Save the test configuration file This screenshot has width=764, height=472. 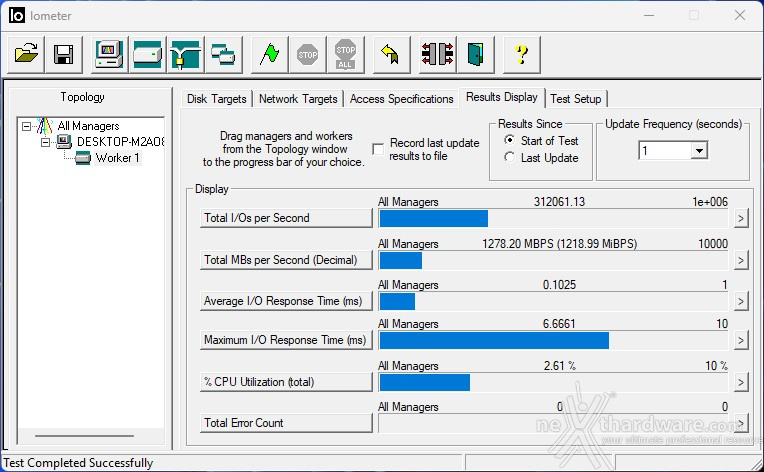coord(63,54)
